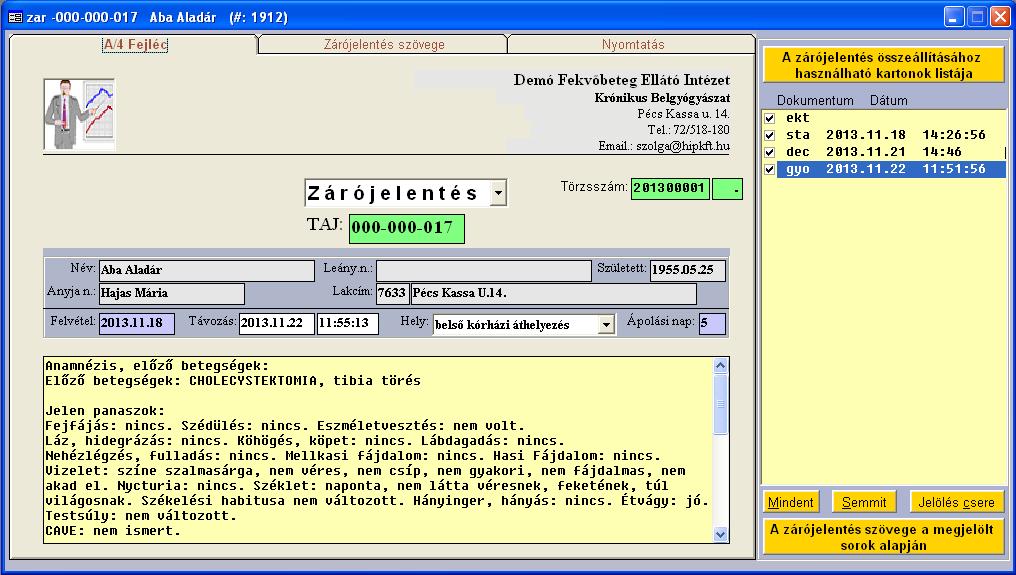Viewport: 1016px width, 575px height.
Task: Toggle the gyo document checkbox
Action: (769, 169)
